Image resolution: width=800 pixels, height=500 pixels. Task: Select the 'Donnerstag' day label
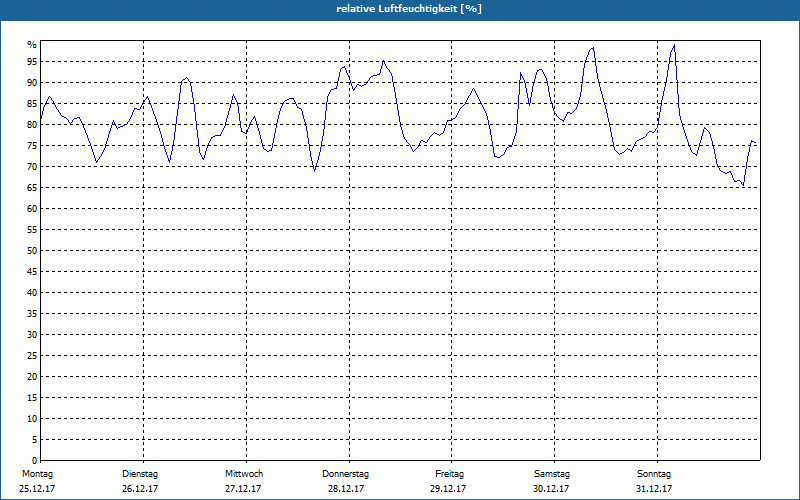[345, 474]
